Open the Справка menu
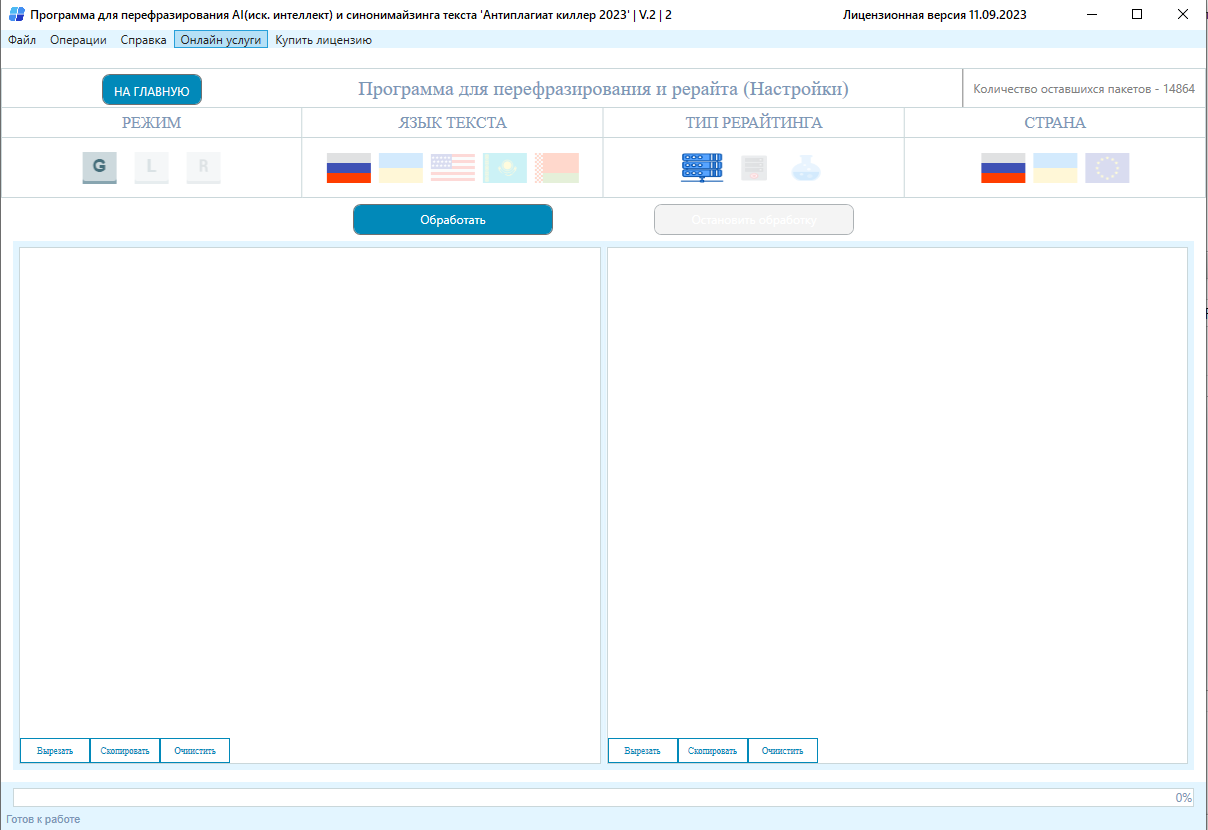 [143, 40]
